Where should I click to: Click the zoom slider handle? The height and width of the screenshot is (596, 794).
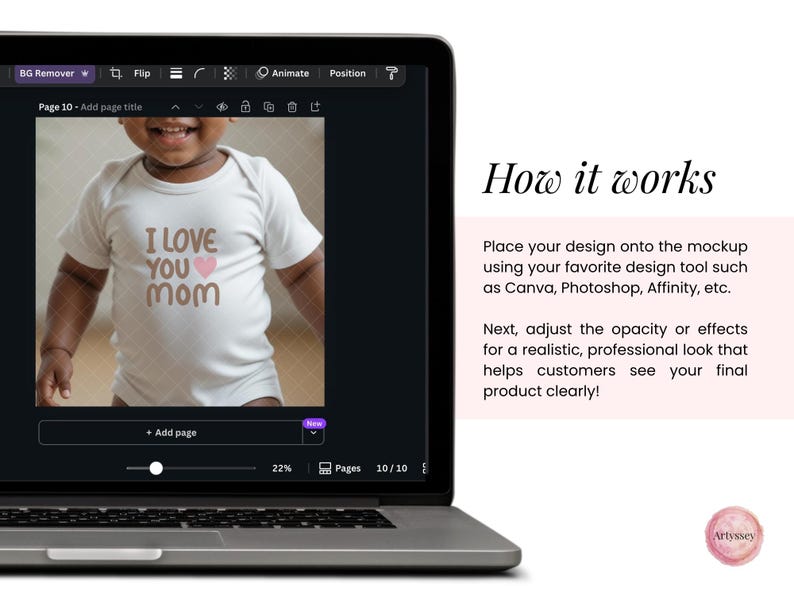[156, 468]
